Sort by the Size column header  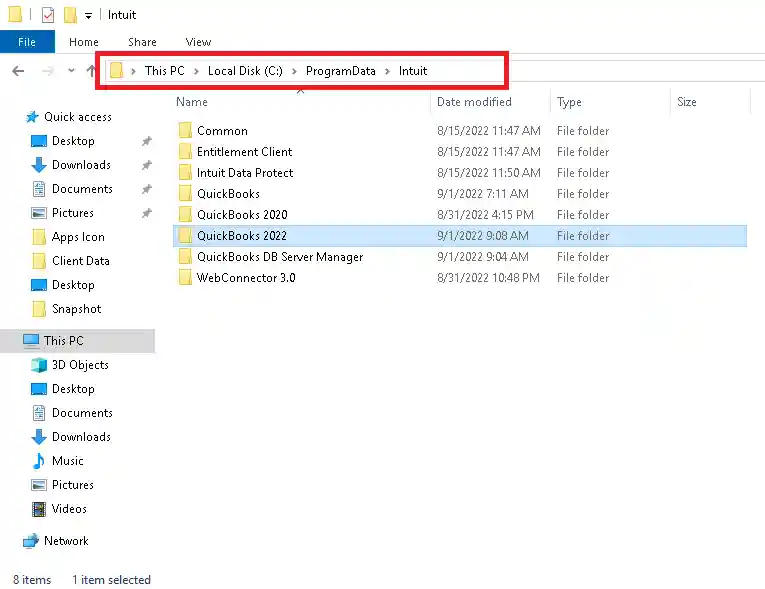686,102
